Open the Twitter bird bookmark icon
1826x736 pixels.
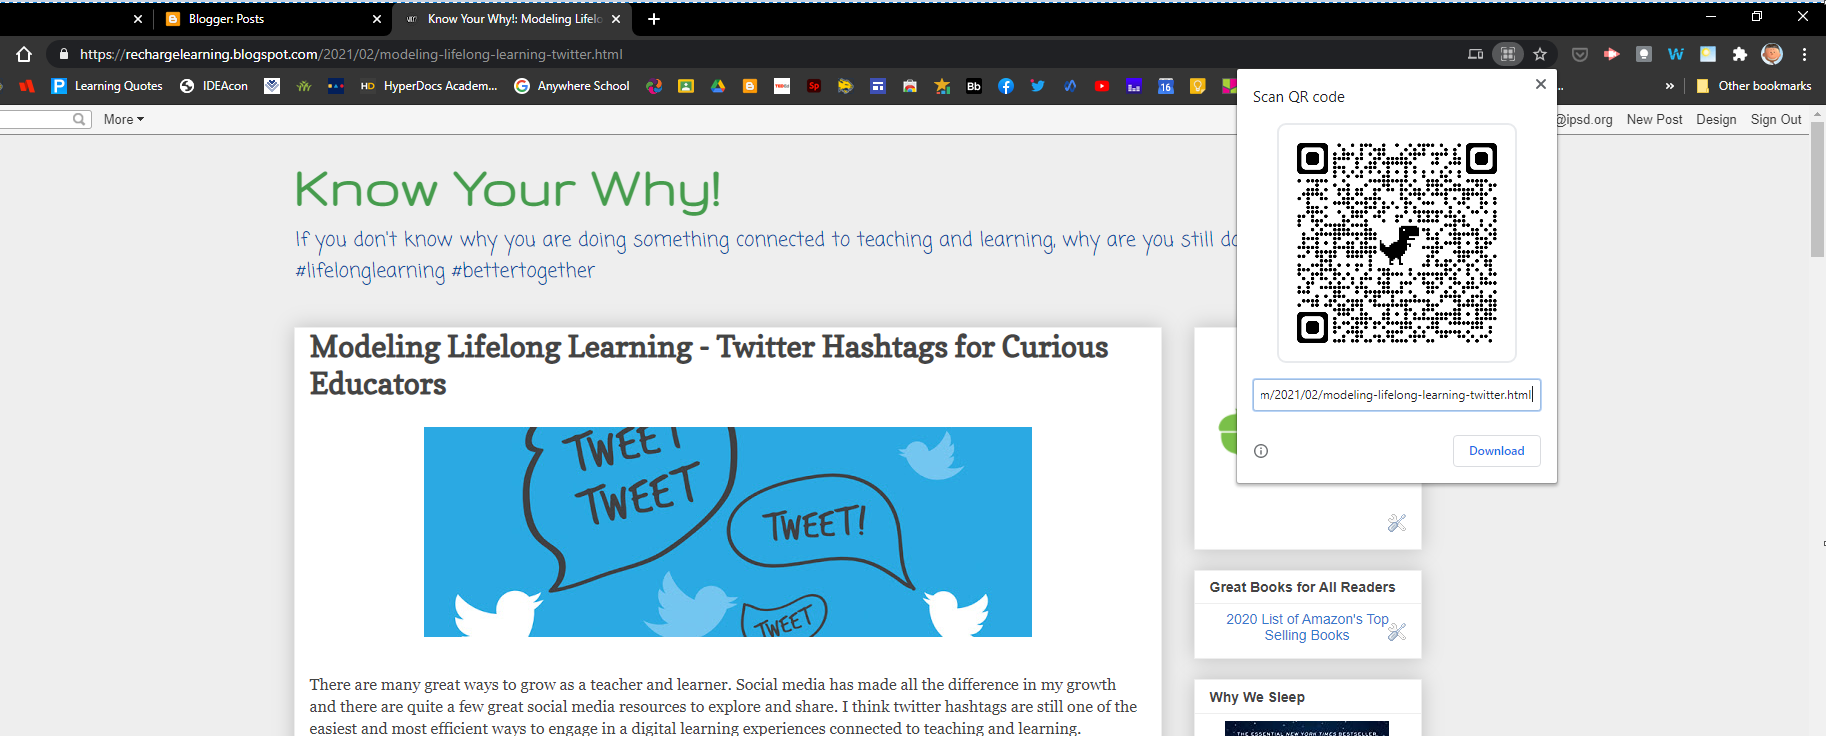(1038, 86)
